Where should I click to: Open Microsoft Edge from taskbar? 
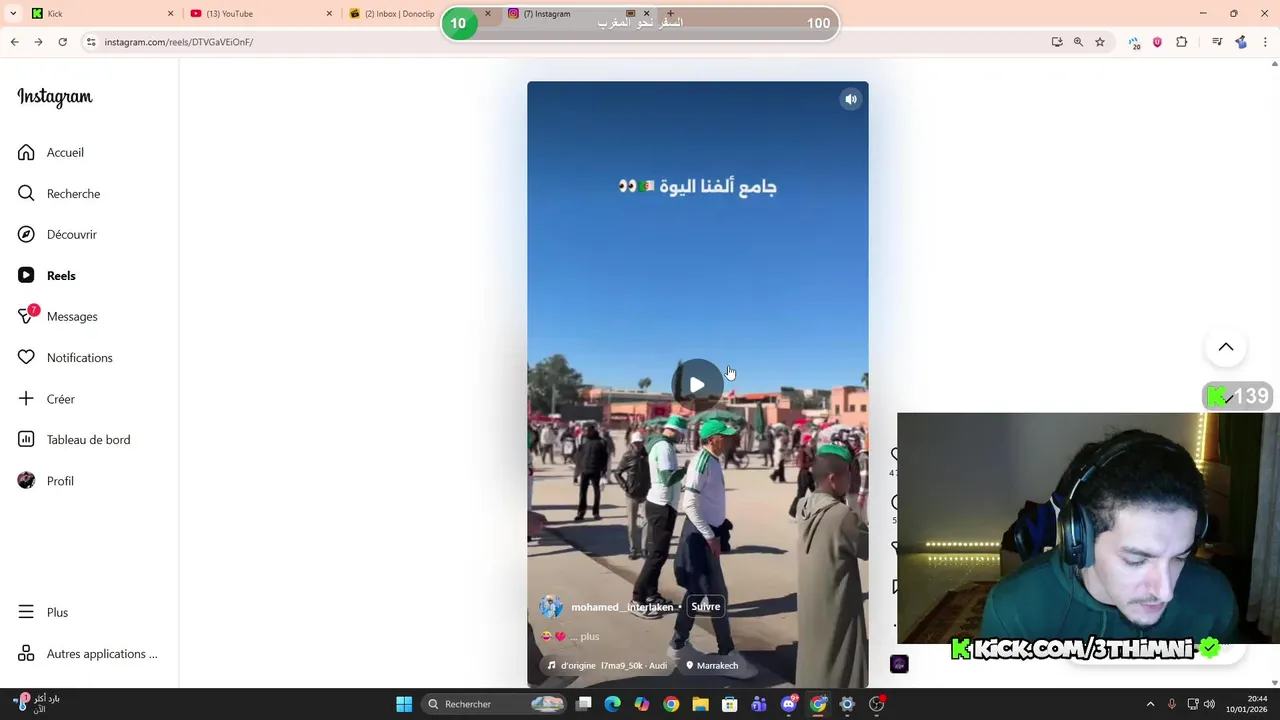click(613, 704)
